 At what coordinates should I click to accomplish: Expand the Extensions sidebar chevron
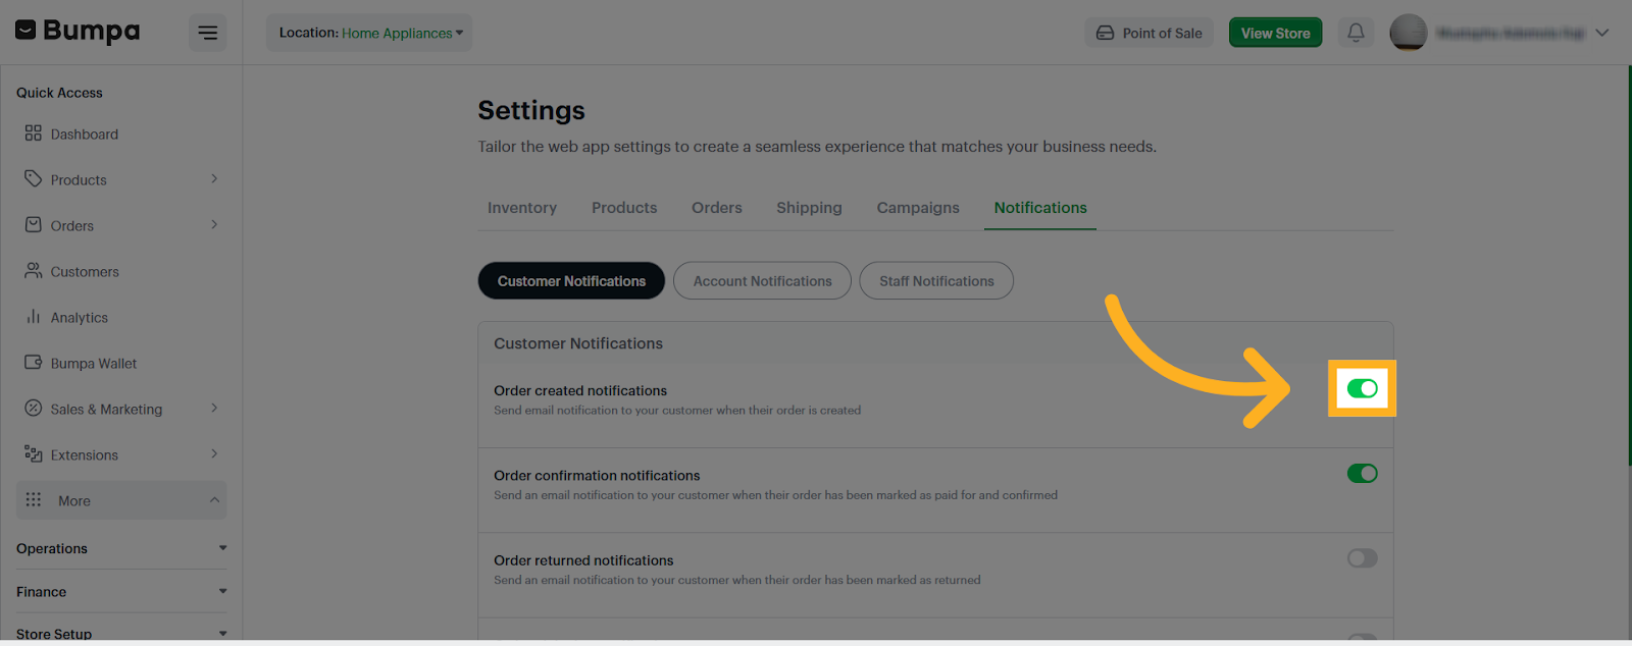[214, 454]
